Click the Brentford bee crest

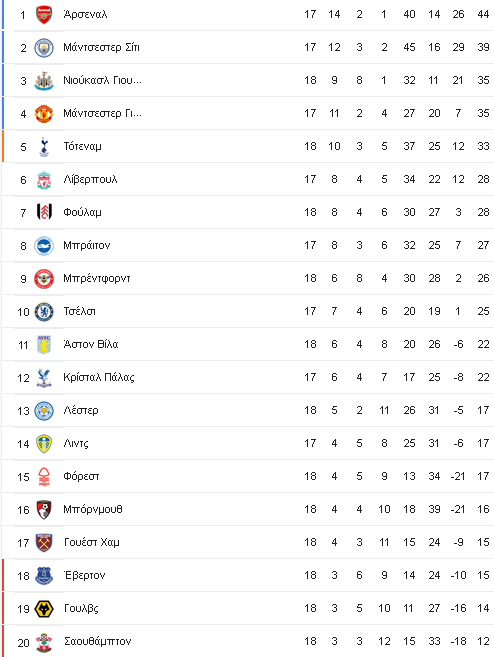tap(44, 279)
